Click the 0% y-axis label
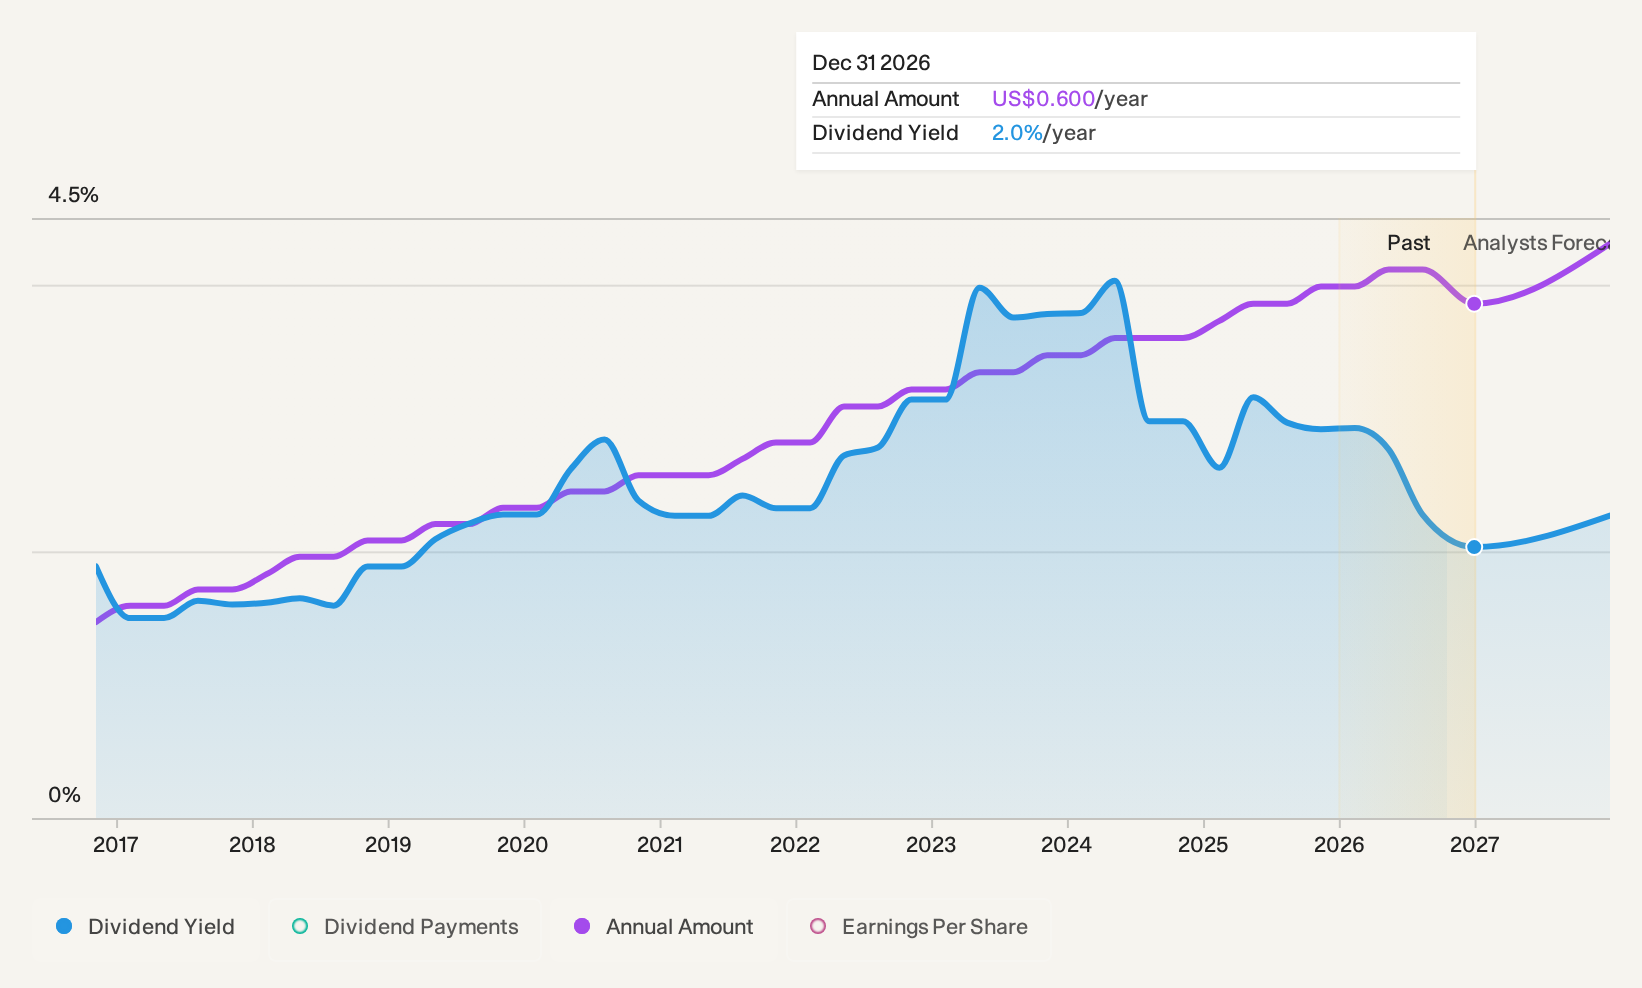This screenshot has width=1642, height=988. [65, 795]
